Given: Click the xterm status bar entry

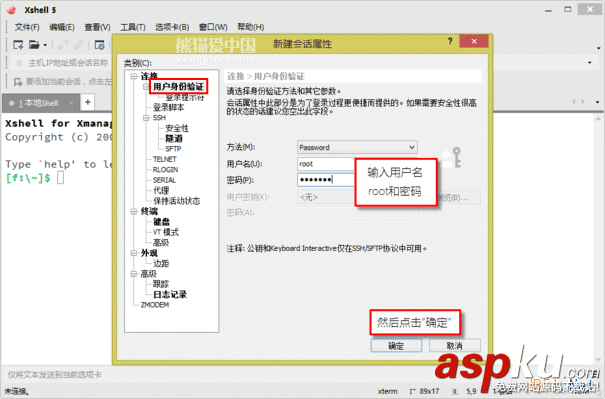Looking at the screenshot, I should click(387, 391).
